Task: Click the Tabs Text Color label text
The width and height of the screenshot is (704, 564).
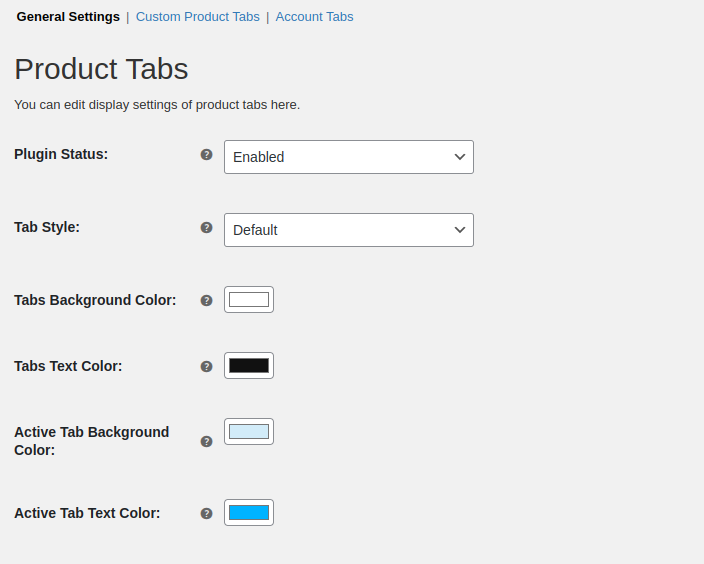Action: [68, 366]
